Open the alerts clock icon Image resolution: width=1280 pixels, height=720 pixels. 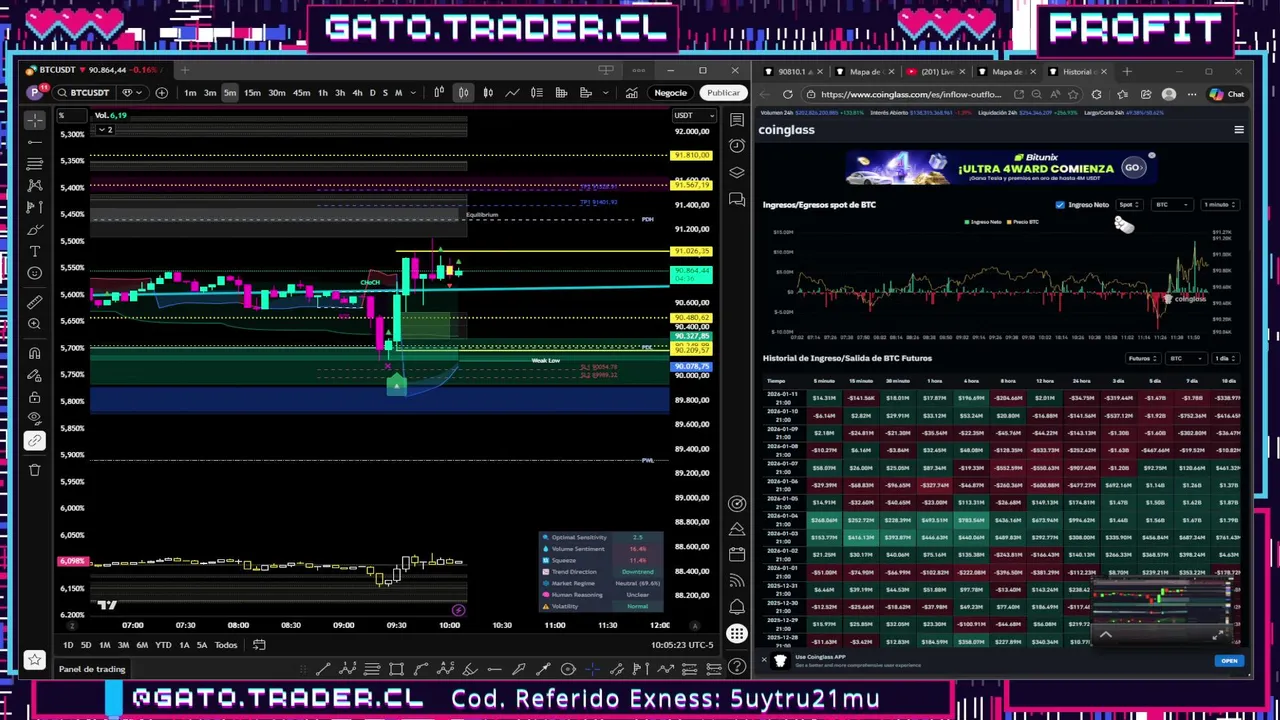pyautogui.click(x=737, y=146)
